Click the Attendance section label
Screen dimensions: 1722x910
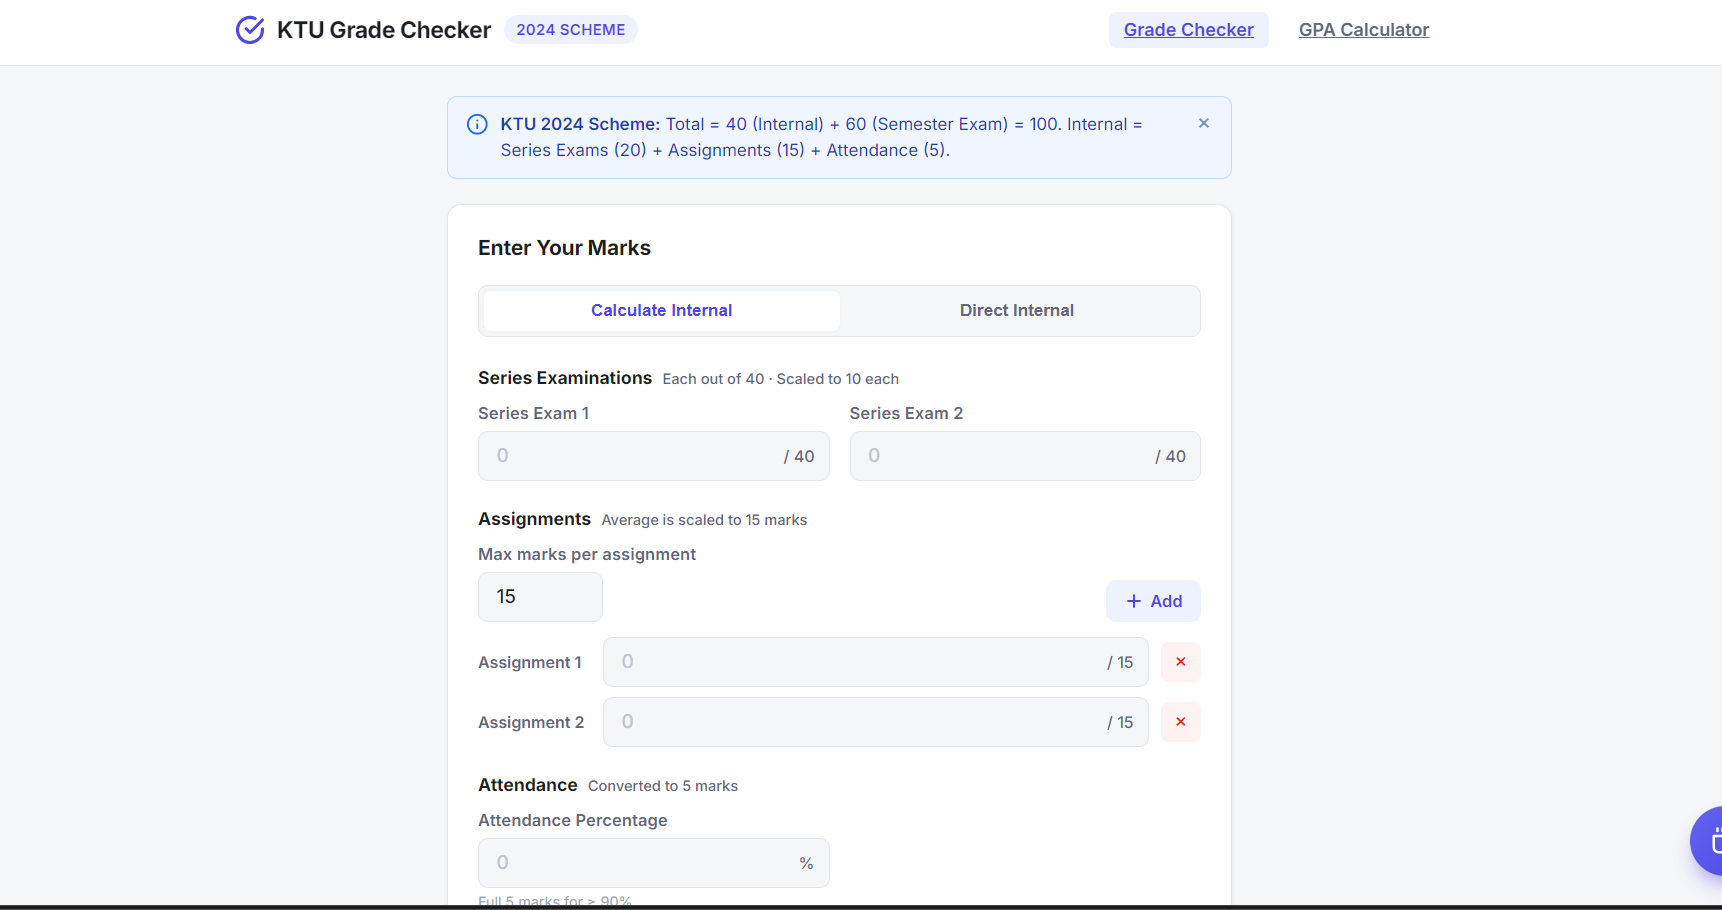[528, 785]
